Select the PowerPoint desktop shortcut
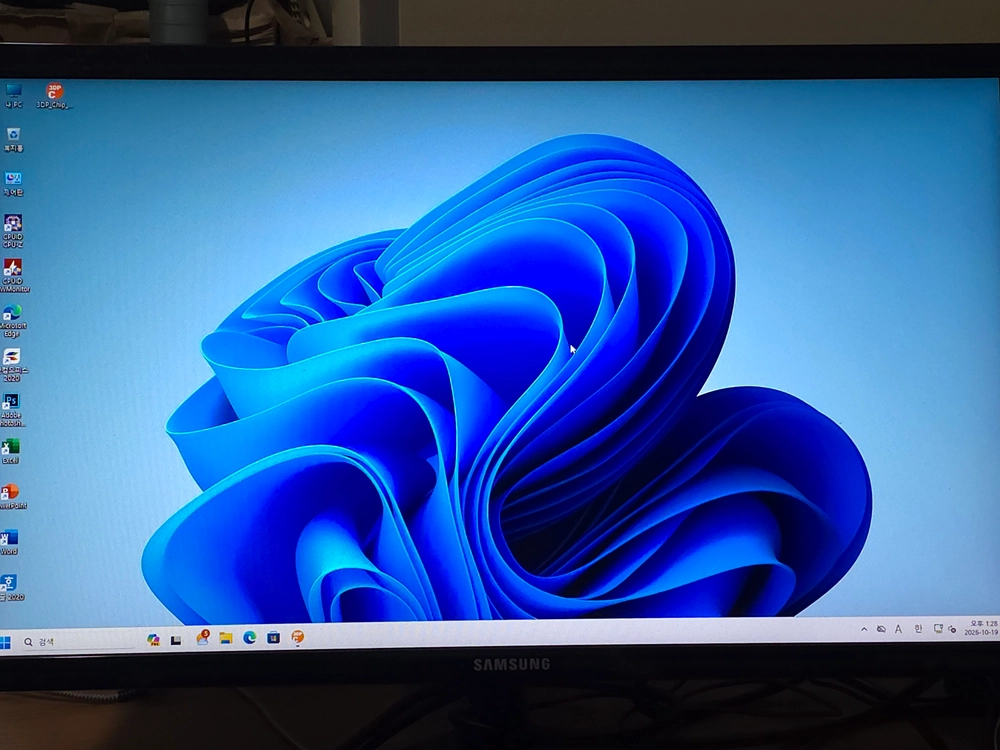Screen dimensions: 1000x750 coord(11,496)
